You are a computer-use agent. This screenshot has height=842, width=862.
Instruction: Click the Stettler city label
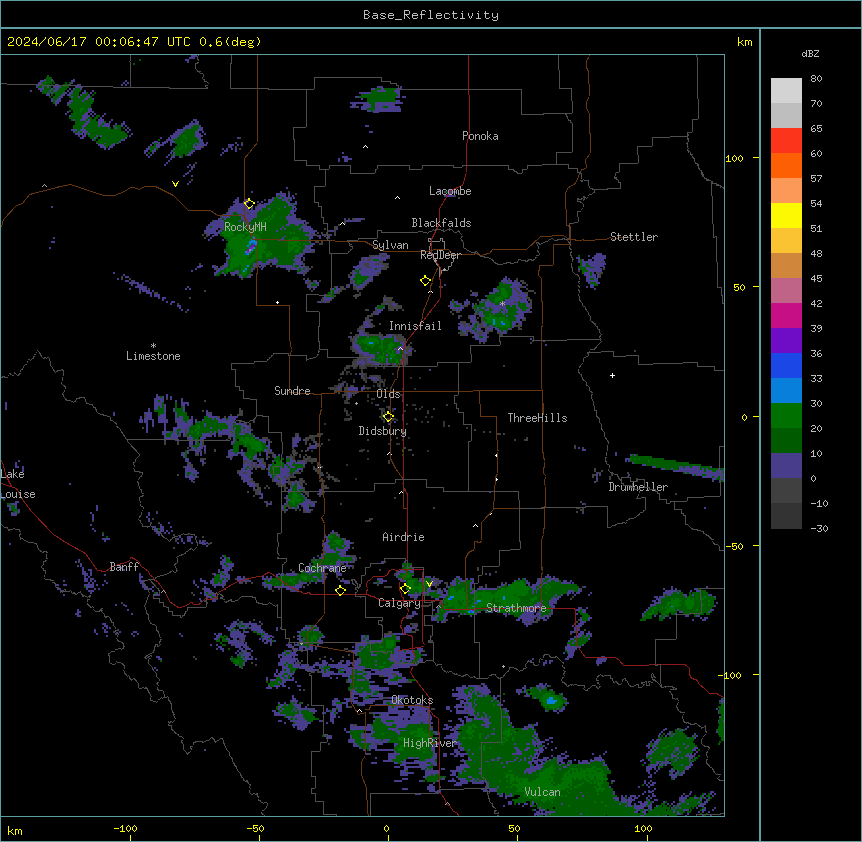click(x=634, y=237)
